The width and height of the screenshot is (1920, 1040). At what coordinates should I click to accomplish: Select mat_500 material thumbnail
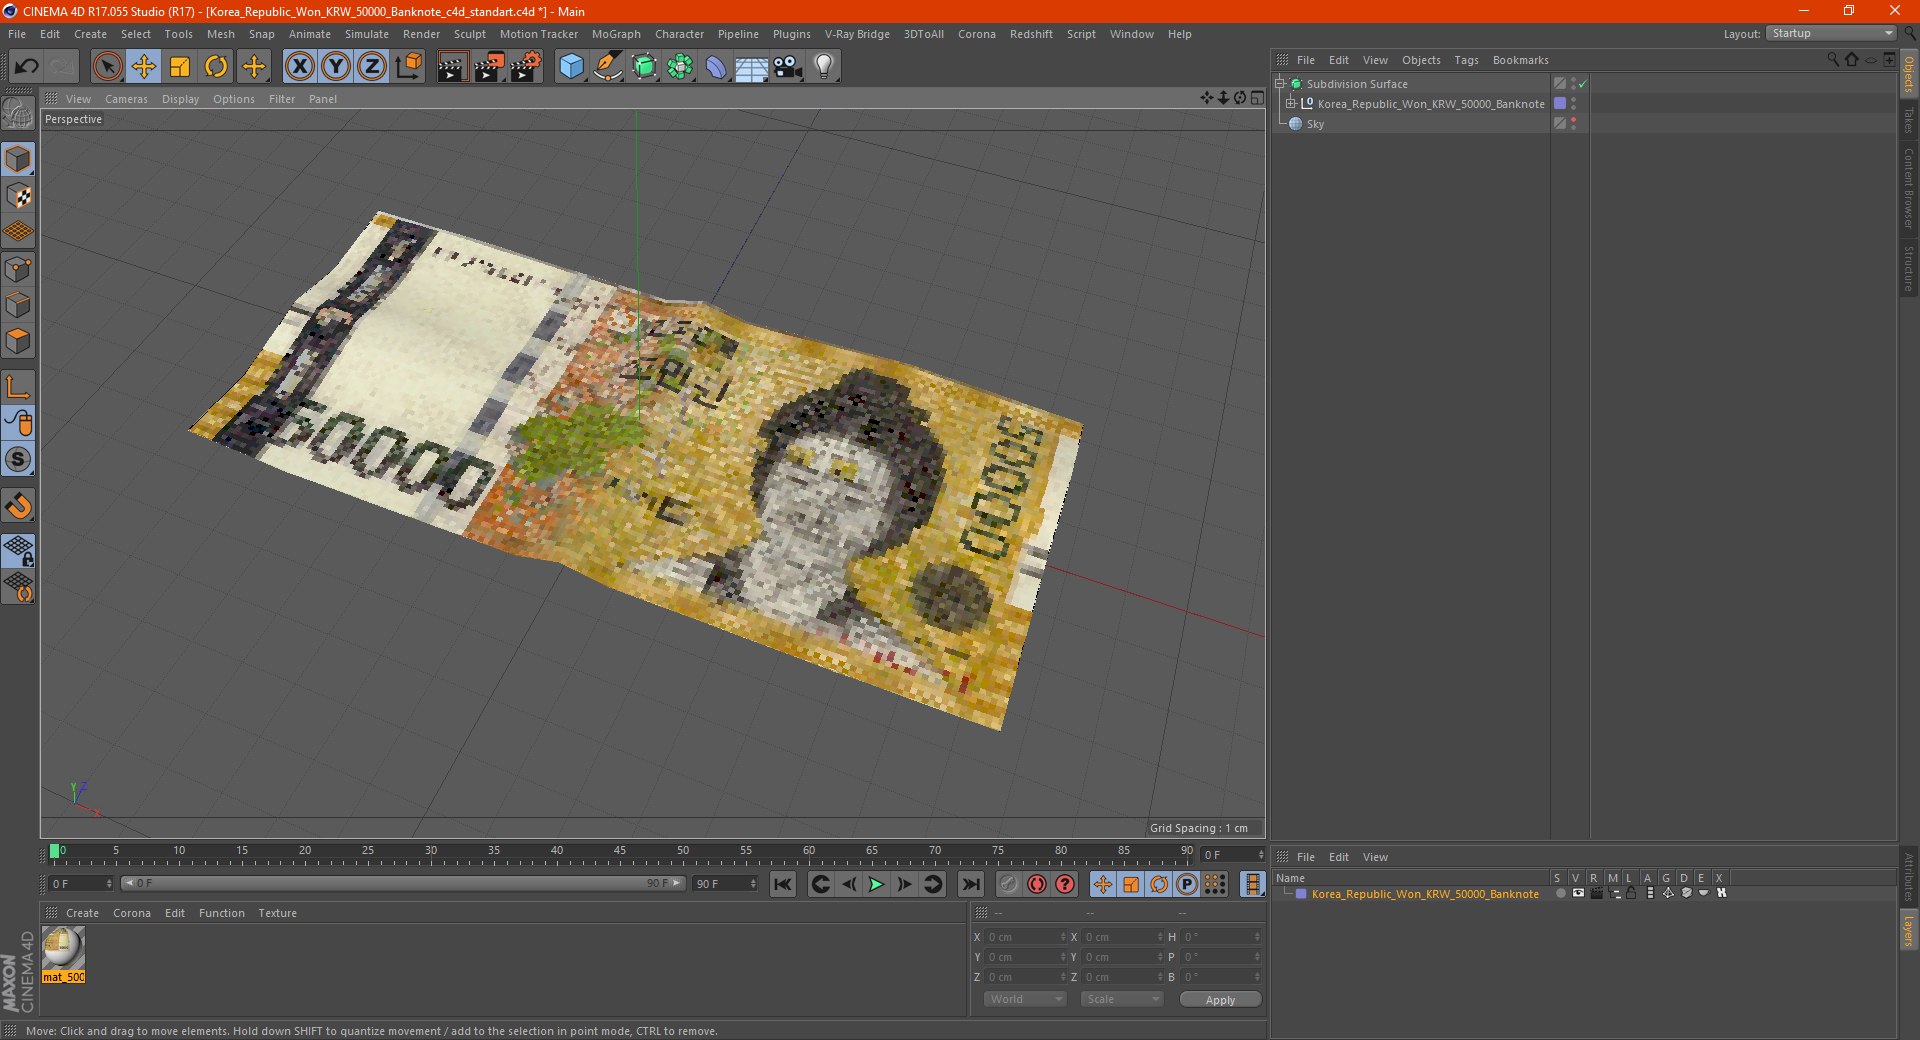click(x=63, y=948)
